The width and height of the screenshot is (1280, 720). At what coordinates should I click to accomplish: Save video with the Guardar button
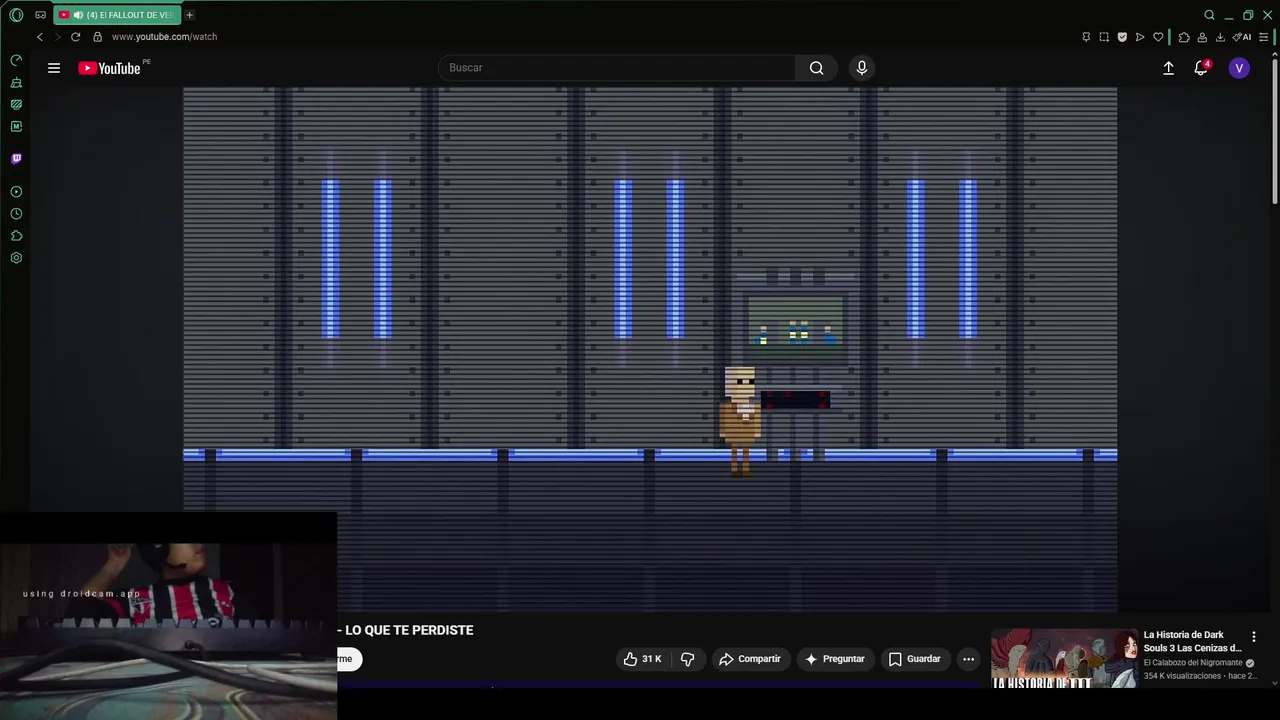915,659
